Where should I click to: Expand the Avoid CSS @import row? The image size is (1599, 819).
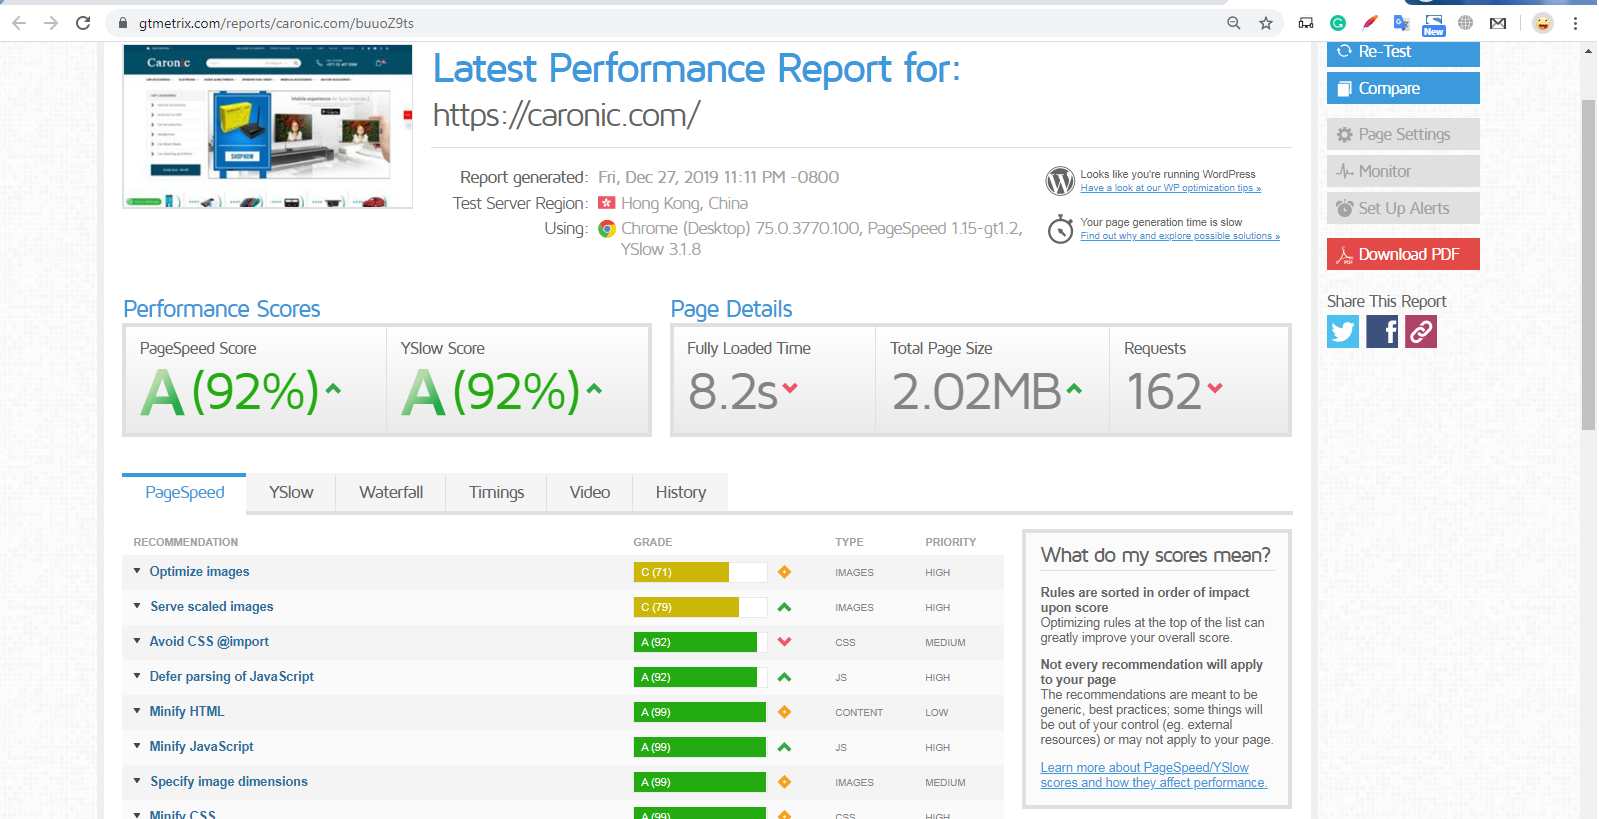click(x=137, y=641)
